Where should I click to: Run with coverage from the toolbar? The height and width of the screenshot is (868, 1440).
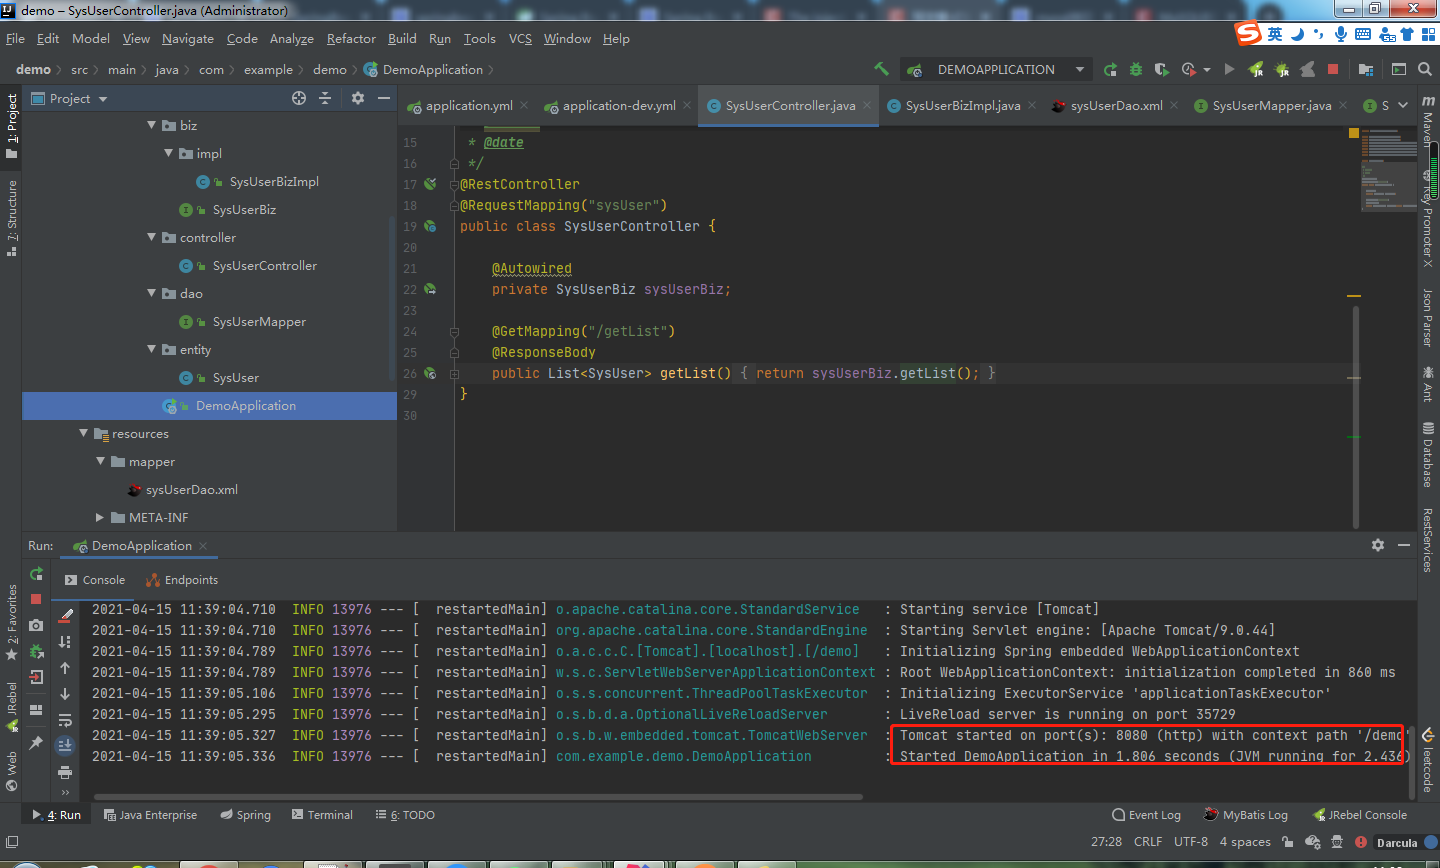pyautogui.click(x=1161, y=69)
